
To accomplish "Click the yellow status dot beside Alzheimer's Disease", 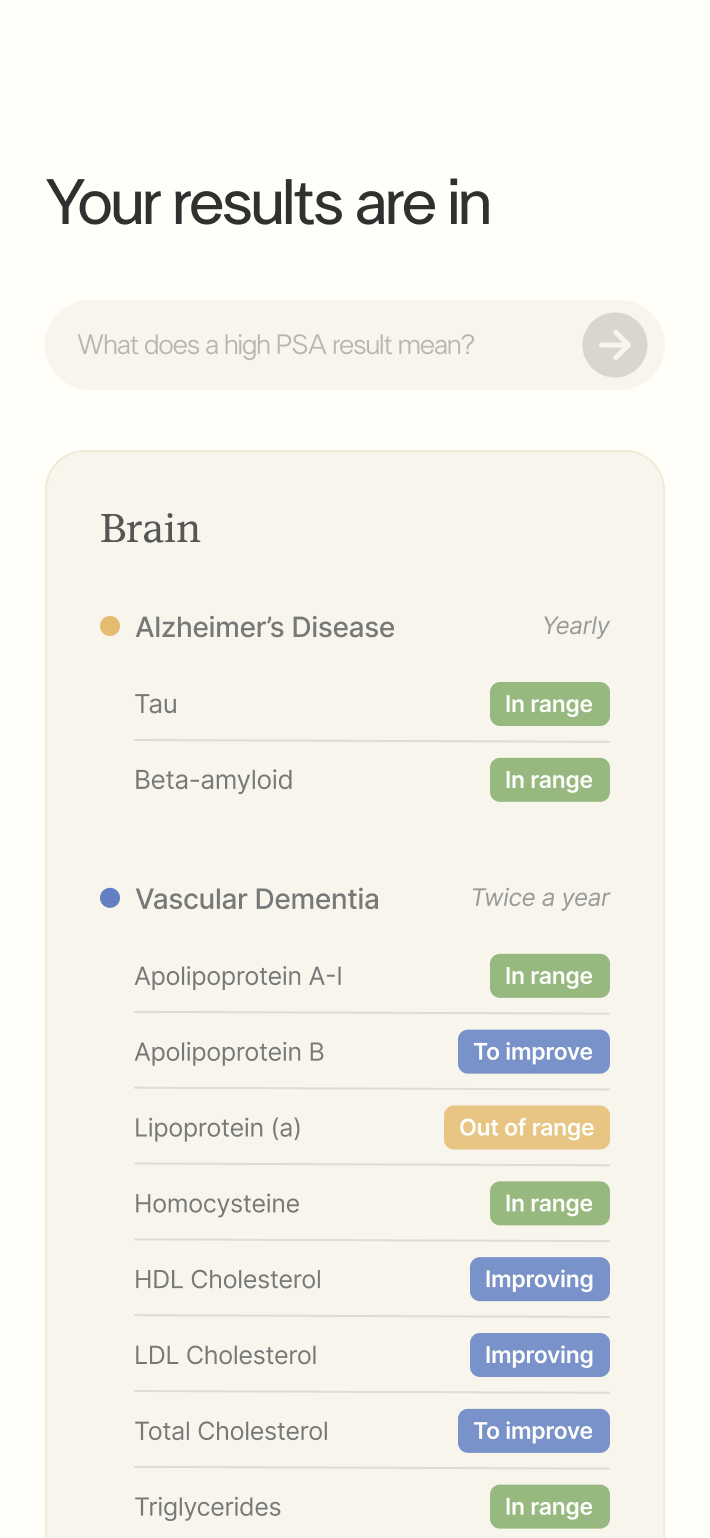I will click(109, 625).
